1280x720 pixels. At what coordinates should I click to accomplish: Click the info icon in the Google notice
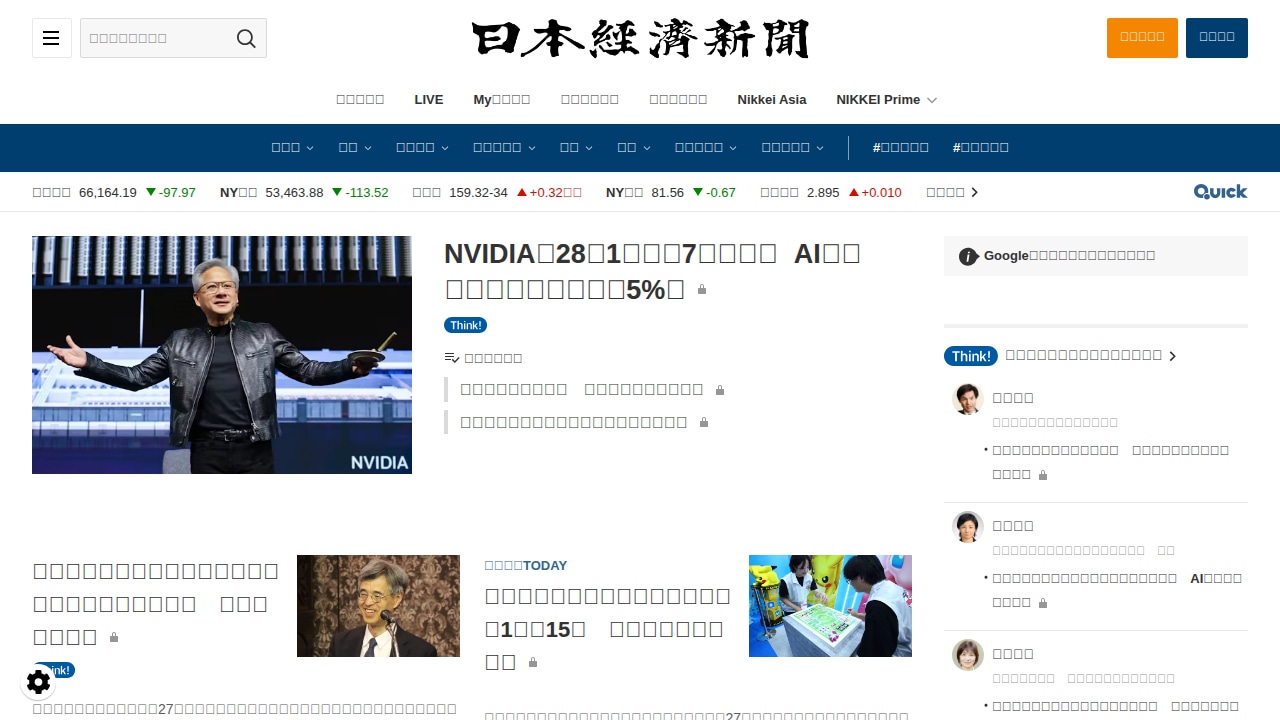point(968,256)
